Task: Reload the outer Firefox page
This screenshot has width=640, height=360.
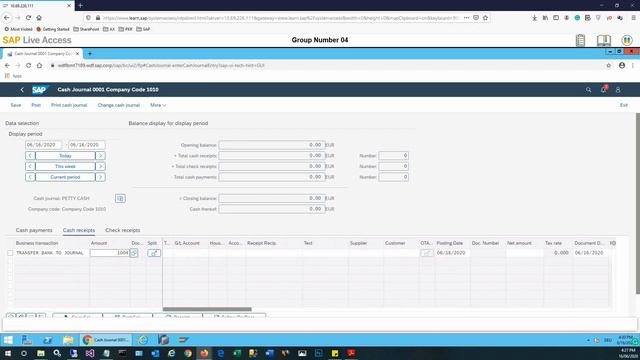Action: coord(28,18)
